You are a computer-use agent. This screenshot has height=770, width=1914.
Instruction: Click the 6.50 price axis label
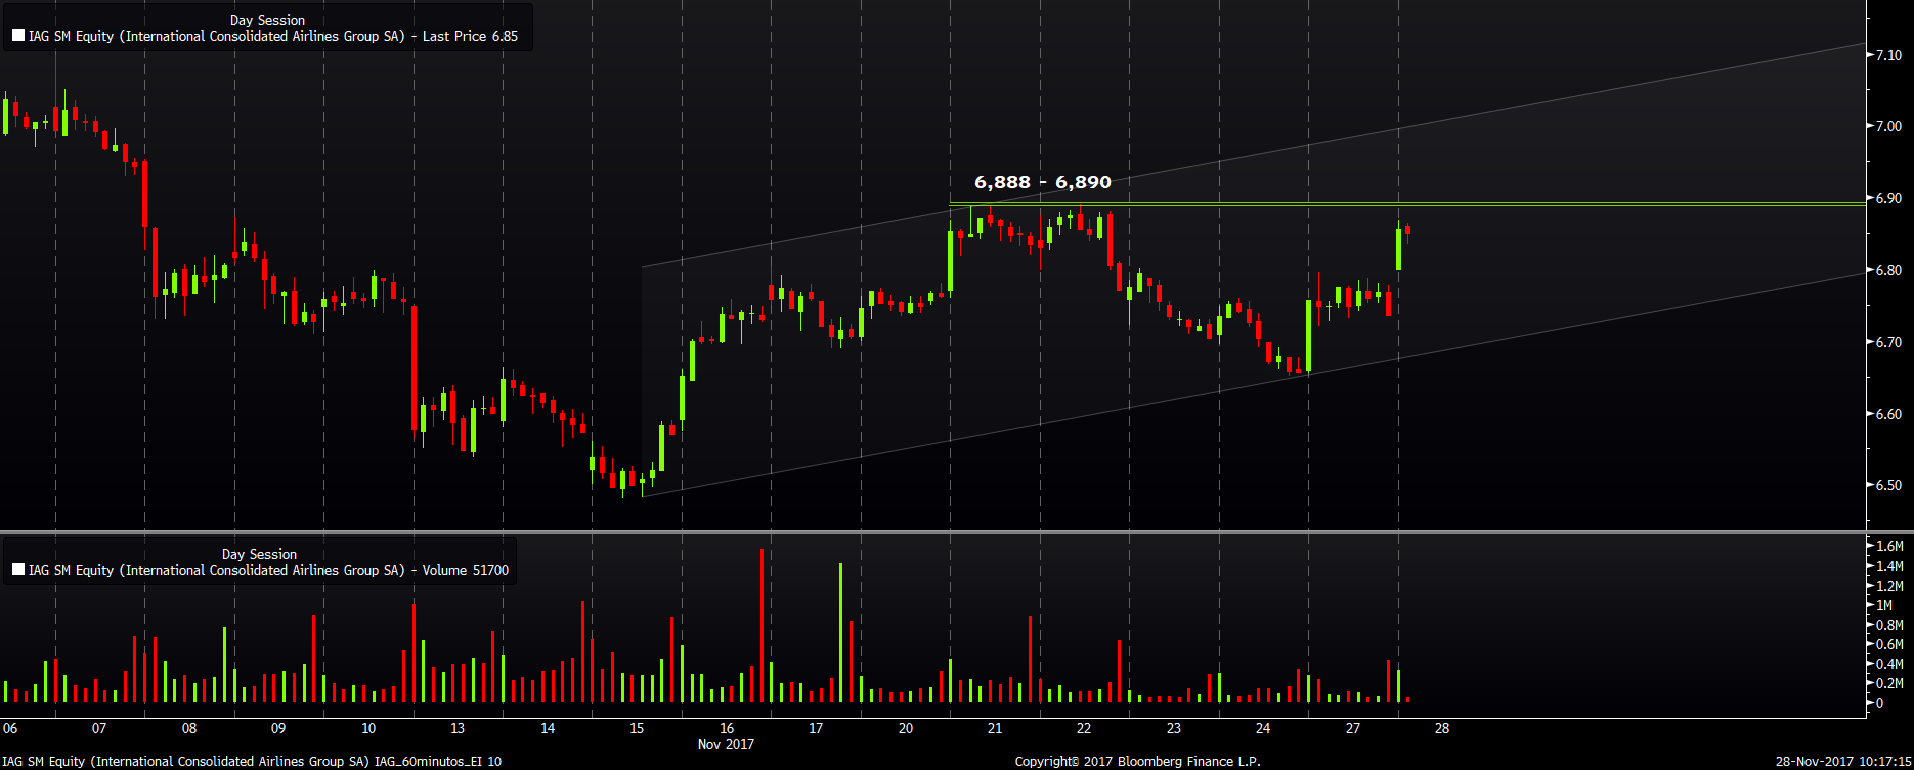[x=1889, y=485]
